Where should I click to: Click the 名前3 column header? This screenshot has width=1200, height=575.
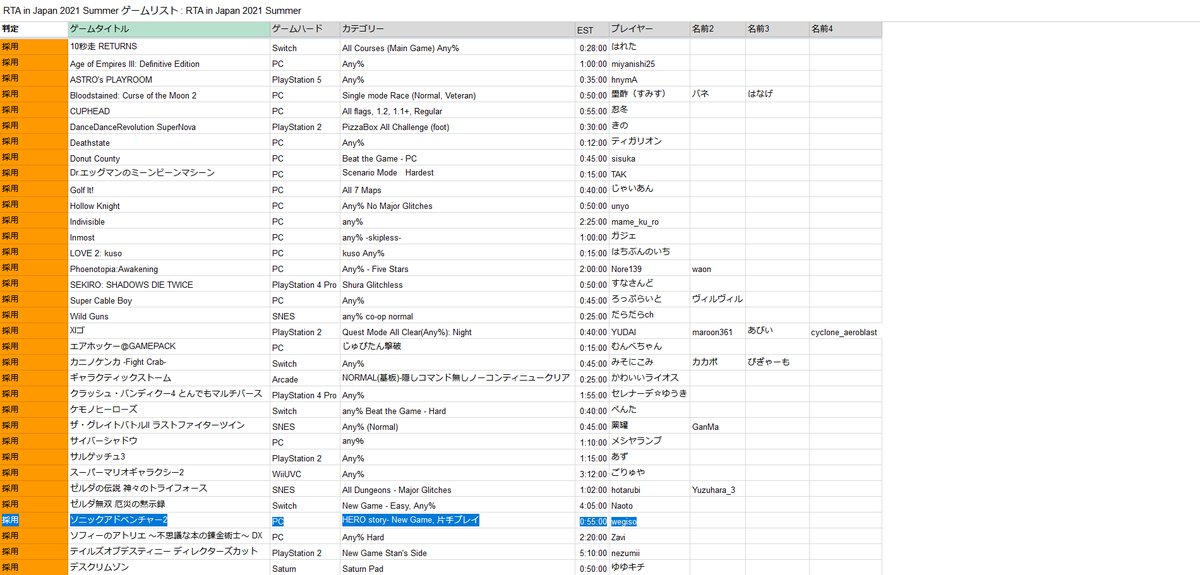776,30
